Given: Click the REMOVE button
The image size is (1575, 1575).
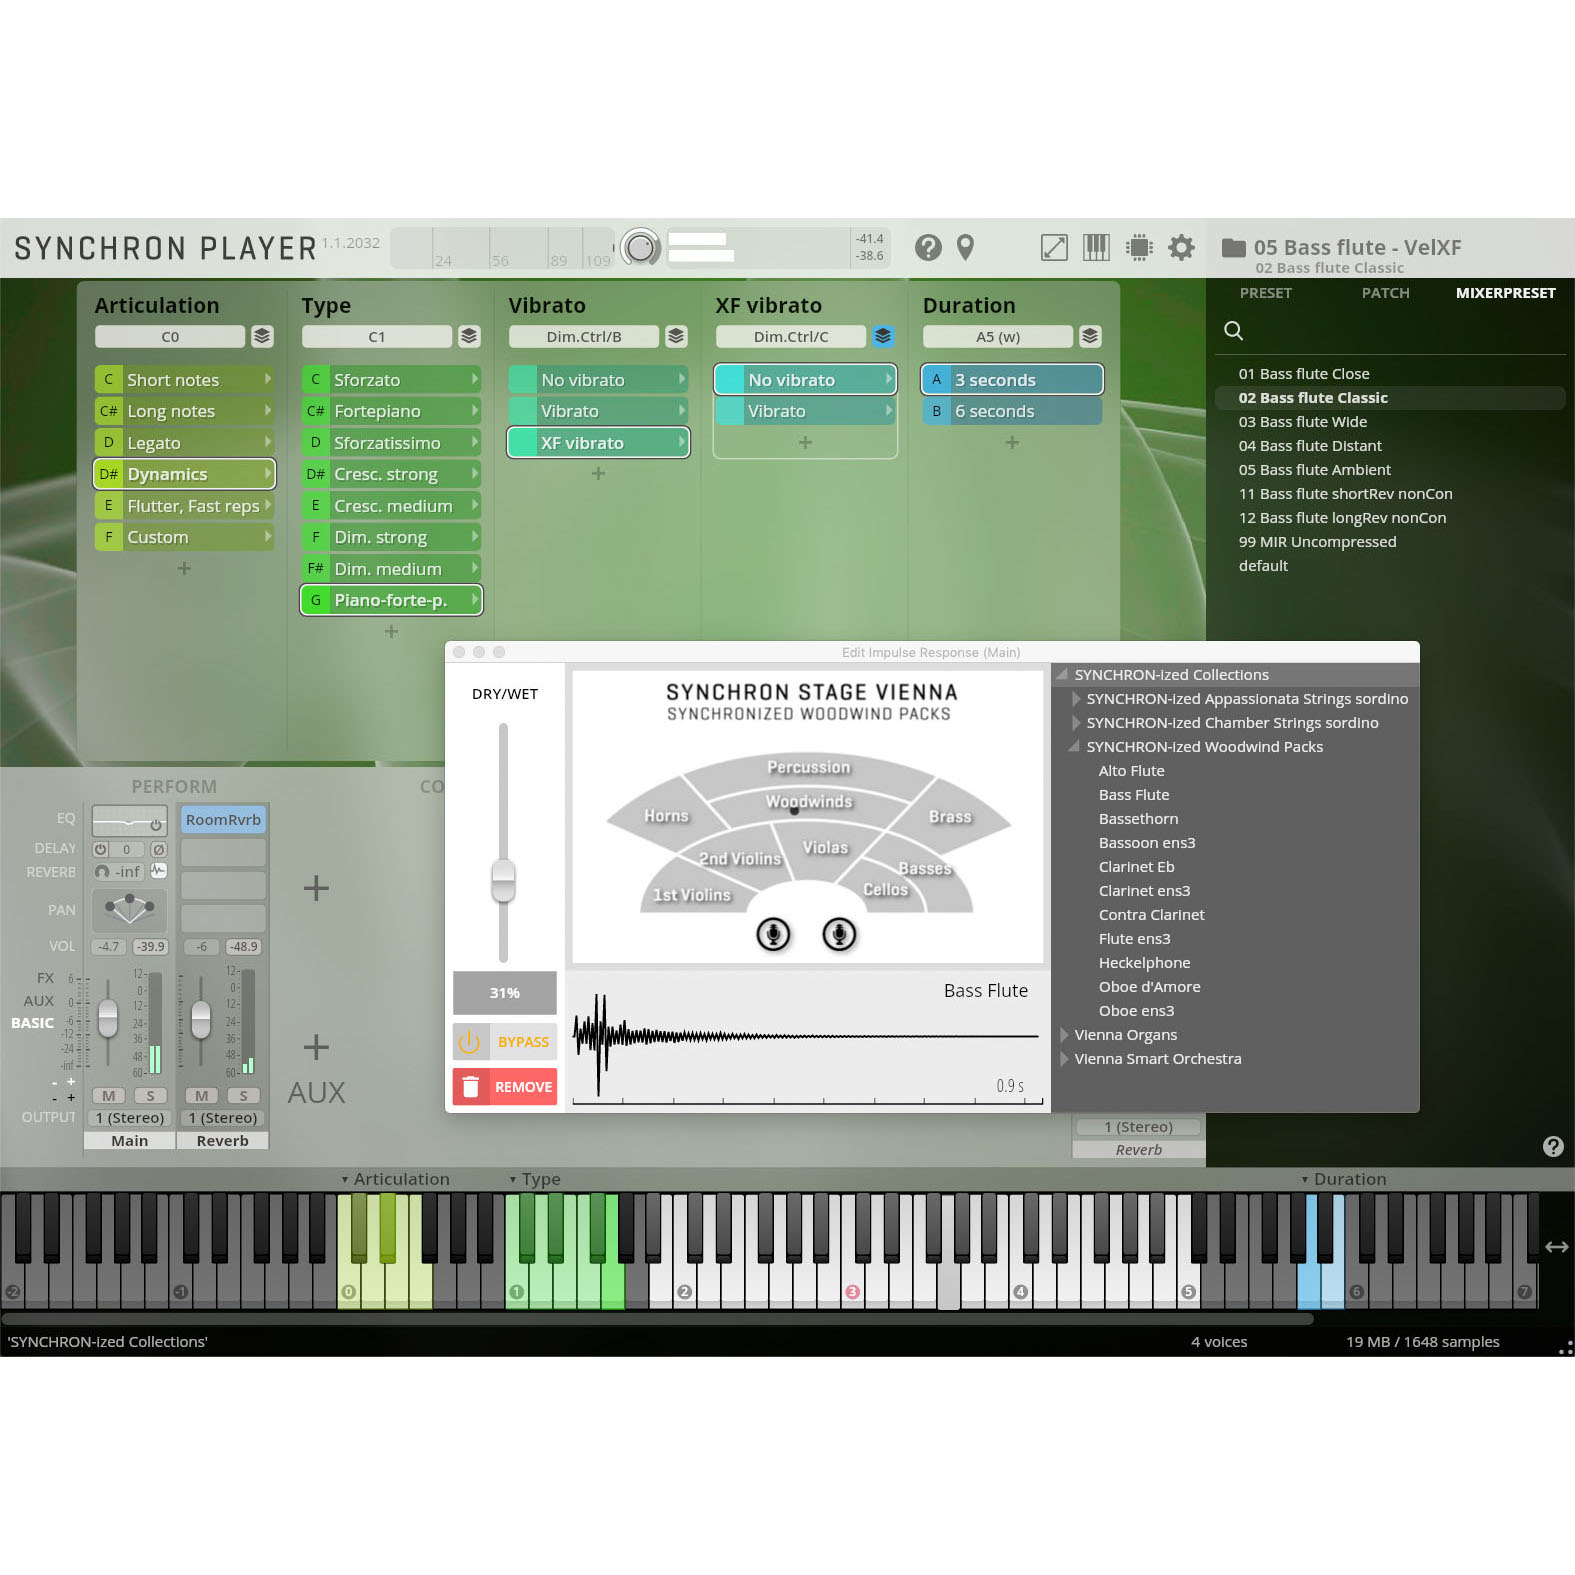Looking at the screenshot, I should [505, 1087].
